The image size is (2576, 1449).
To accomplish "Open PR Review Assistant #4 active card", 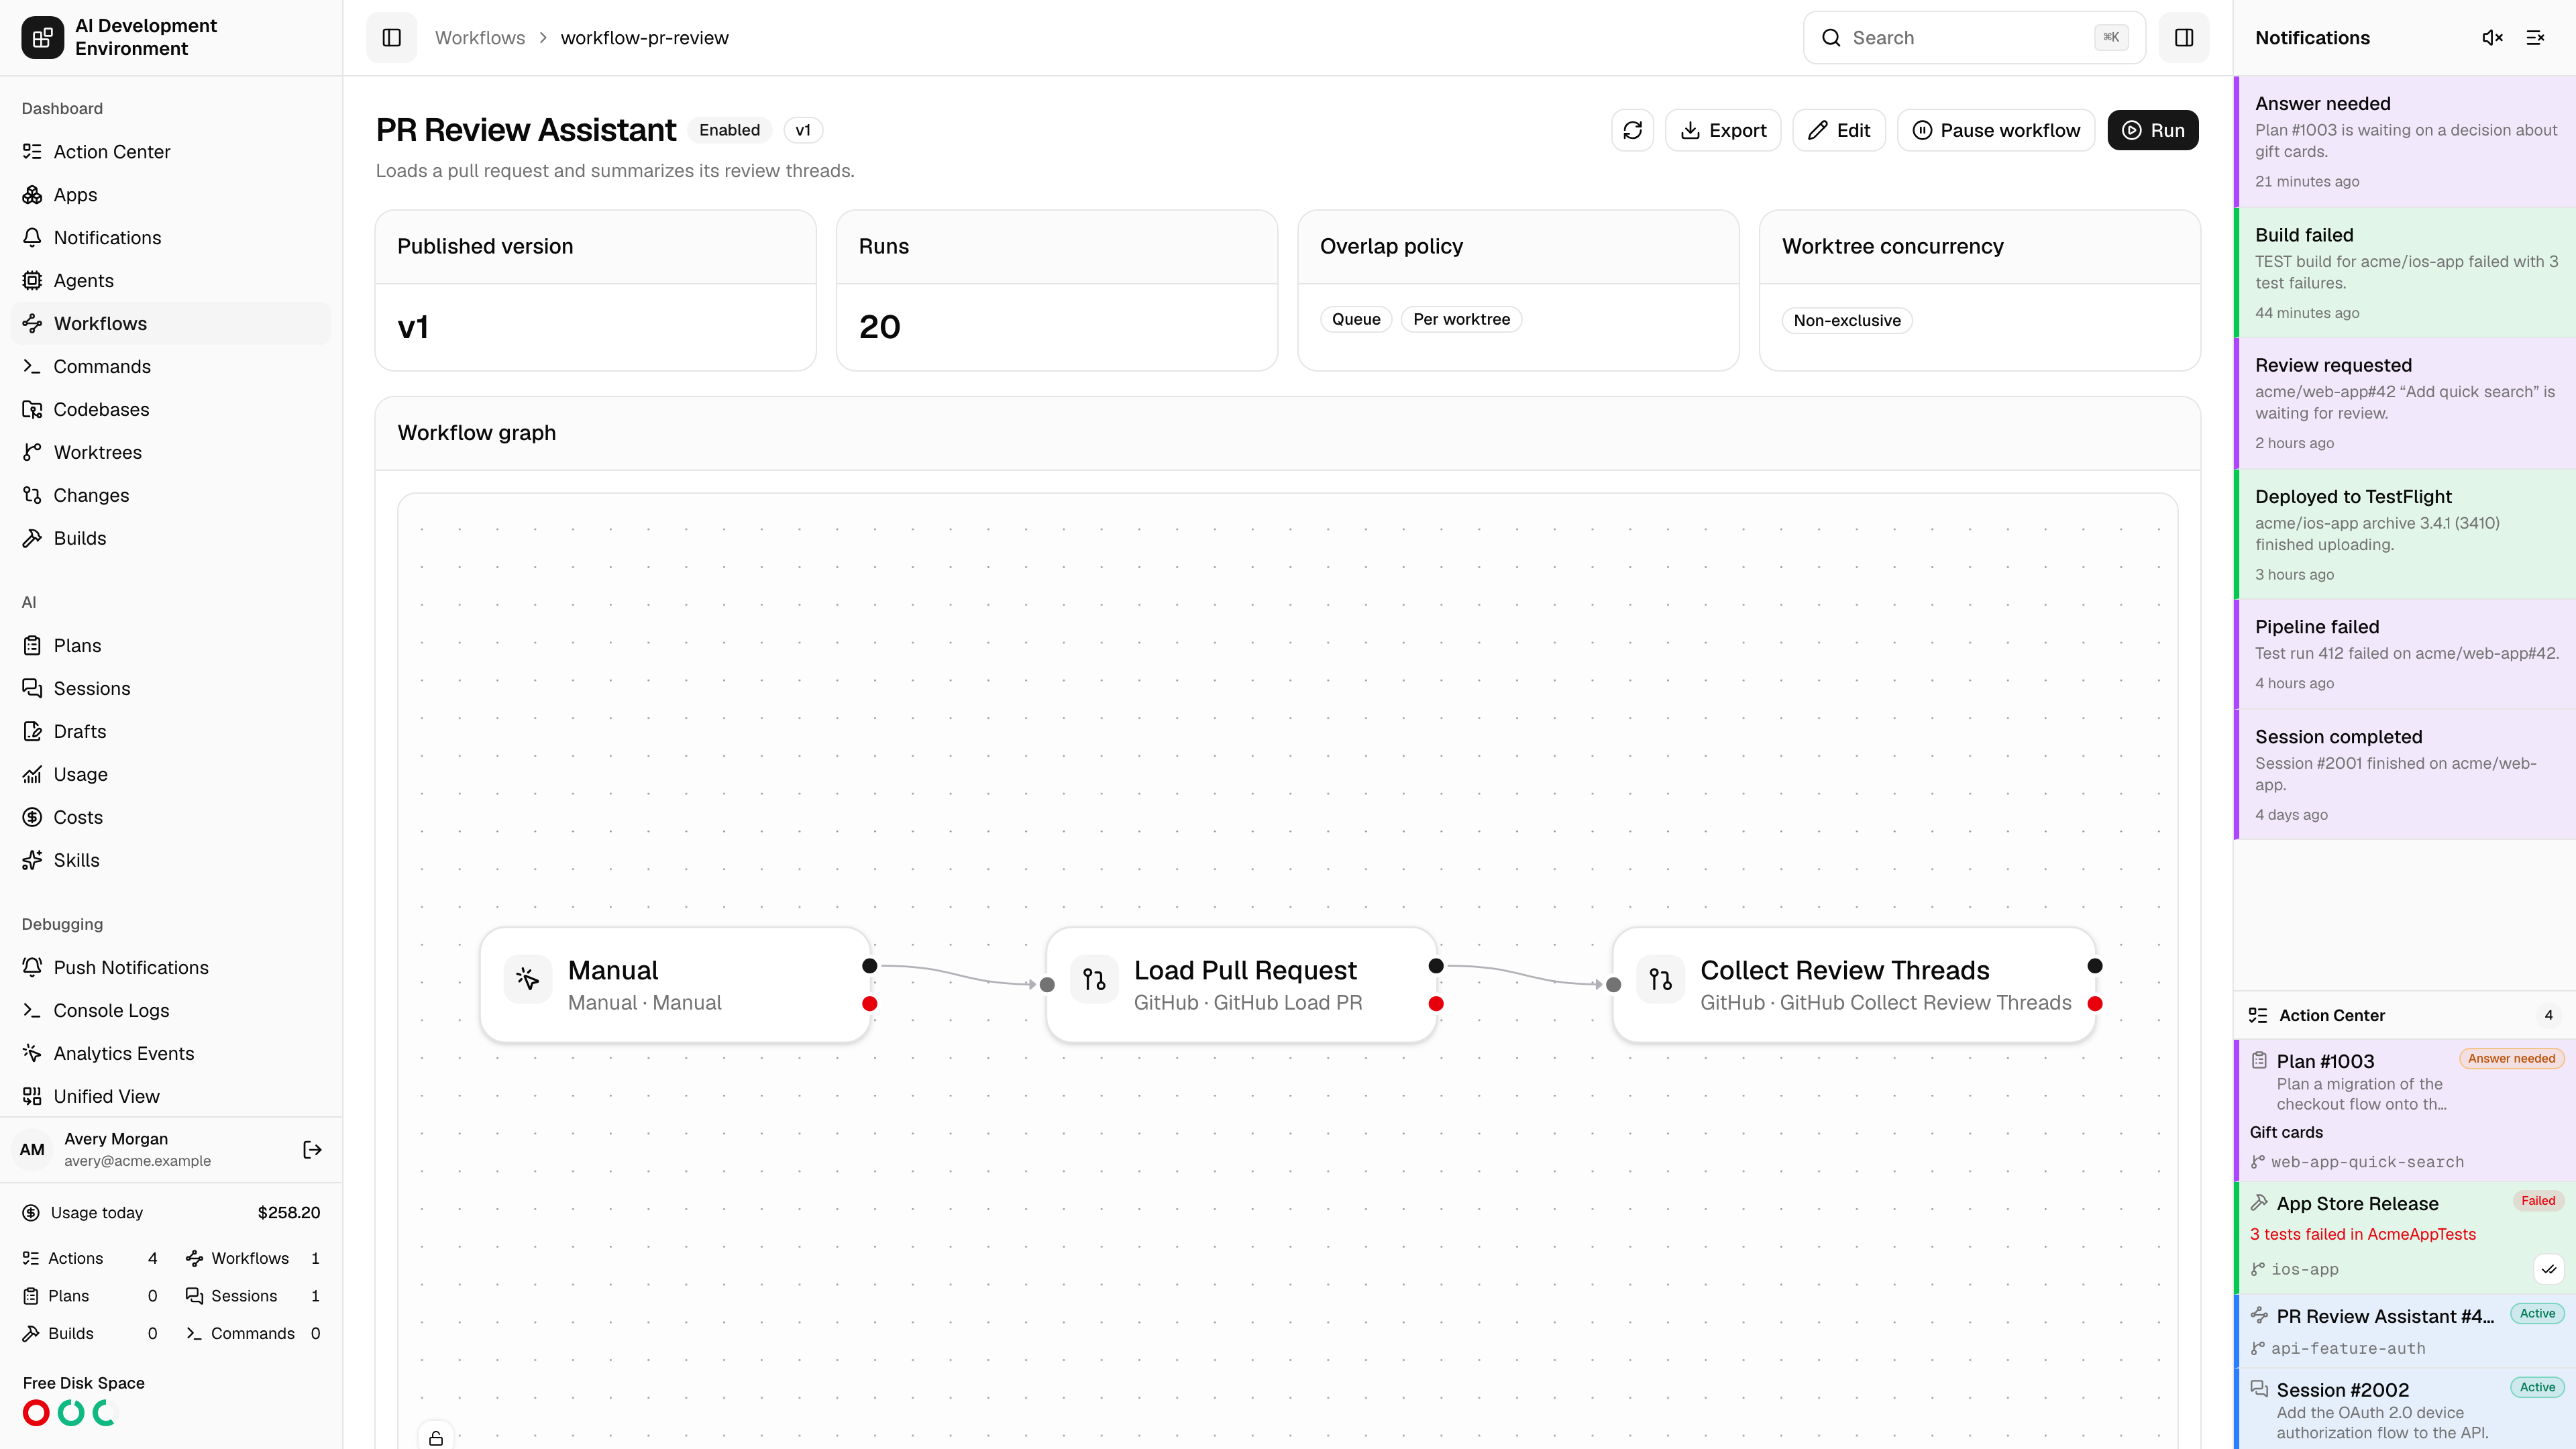I will point(2405,1331).
